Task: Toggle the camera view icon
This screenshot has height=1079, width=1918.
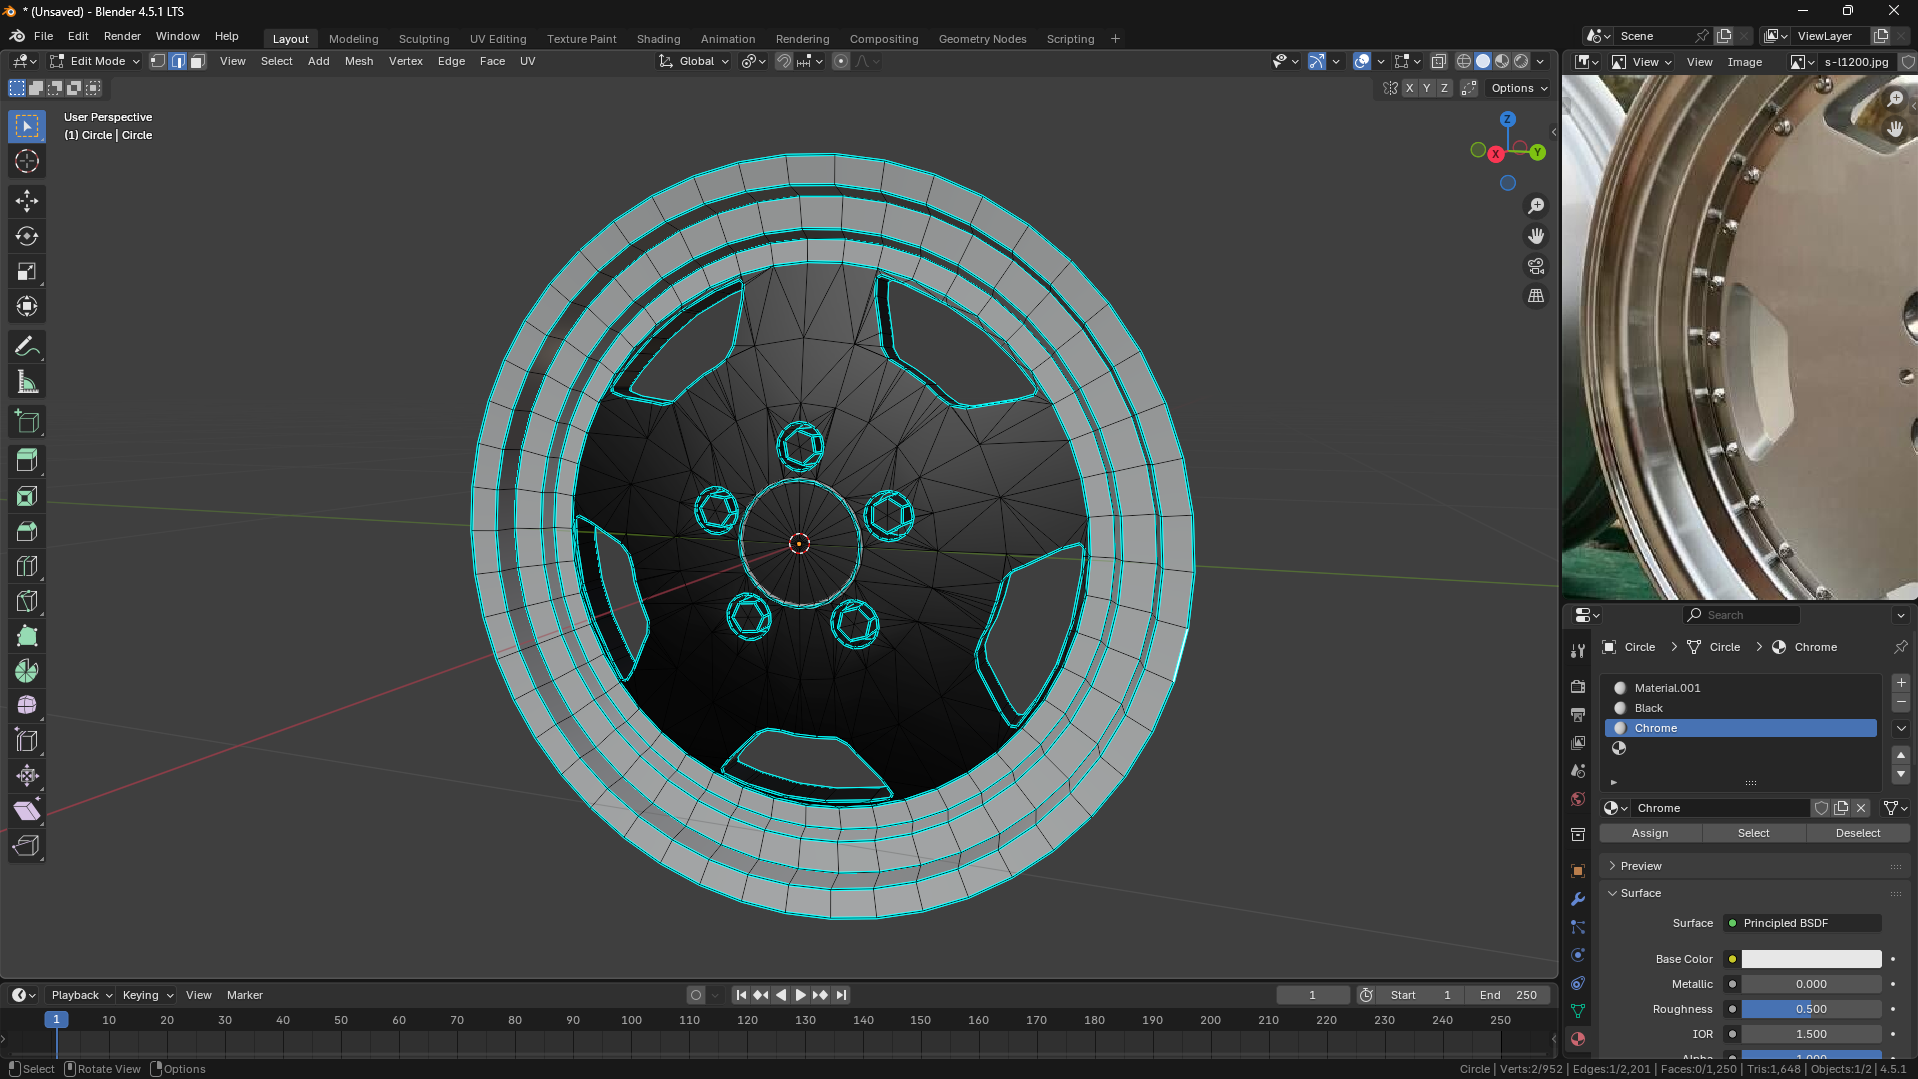Action: [1536, 266]
